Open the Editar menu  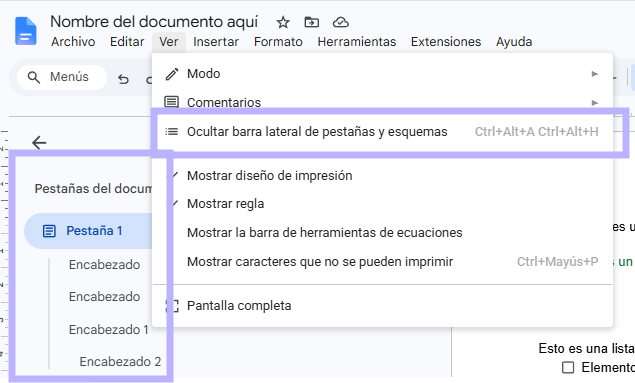pyautogui.click(x=127, y=42)
